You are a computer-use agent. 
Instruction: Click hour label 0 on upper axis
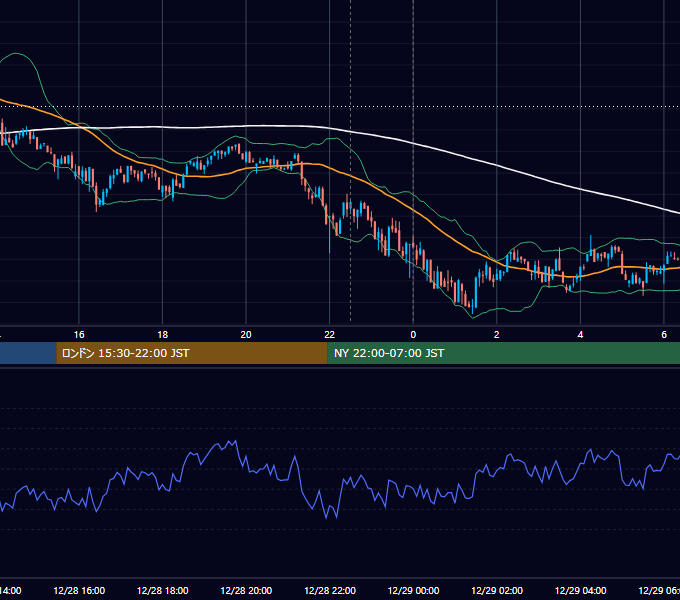click(x=413, y=335)
